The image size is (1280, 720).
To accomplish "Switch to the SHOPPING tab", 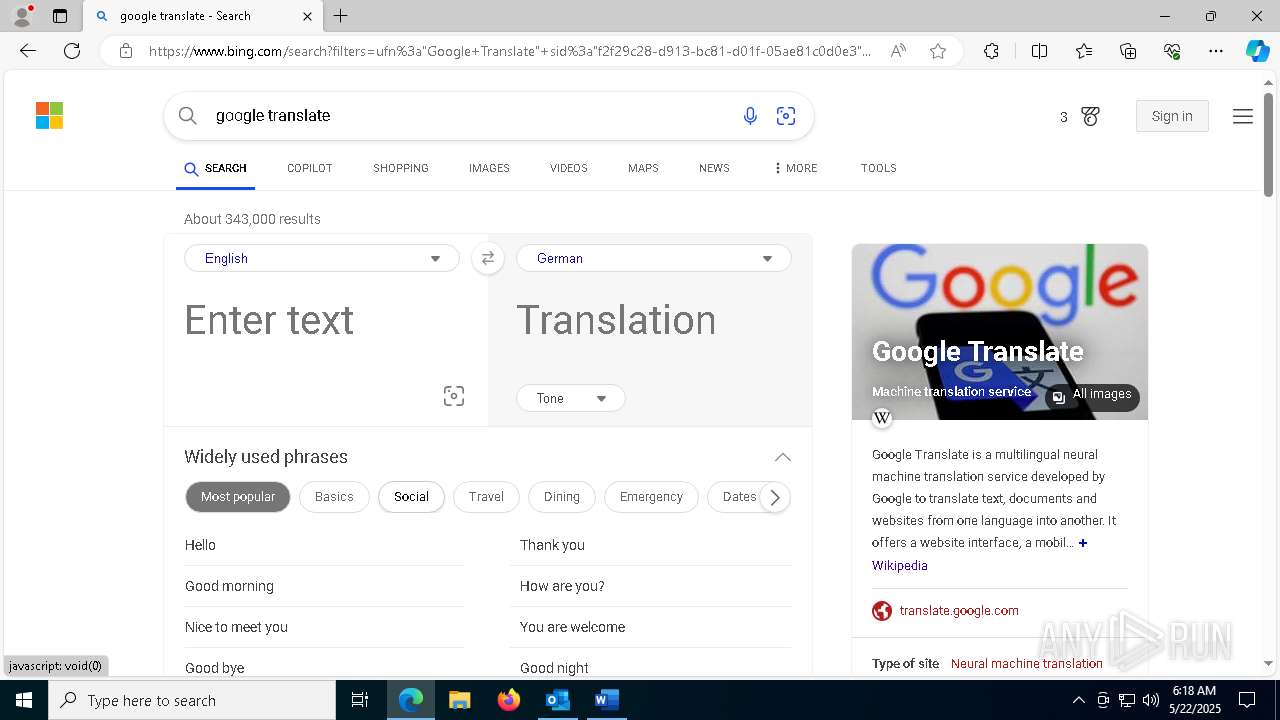I will [x=401, y=168].
